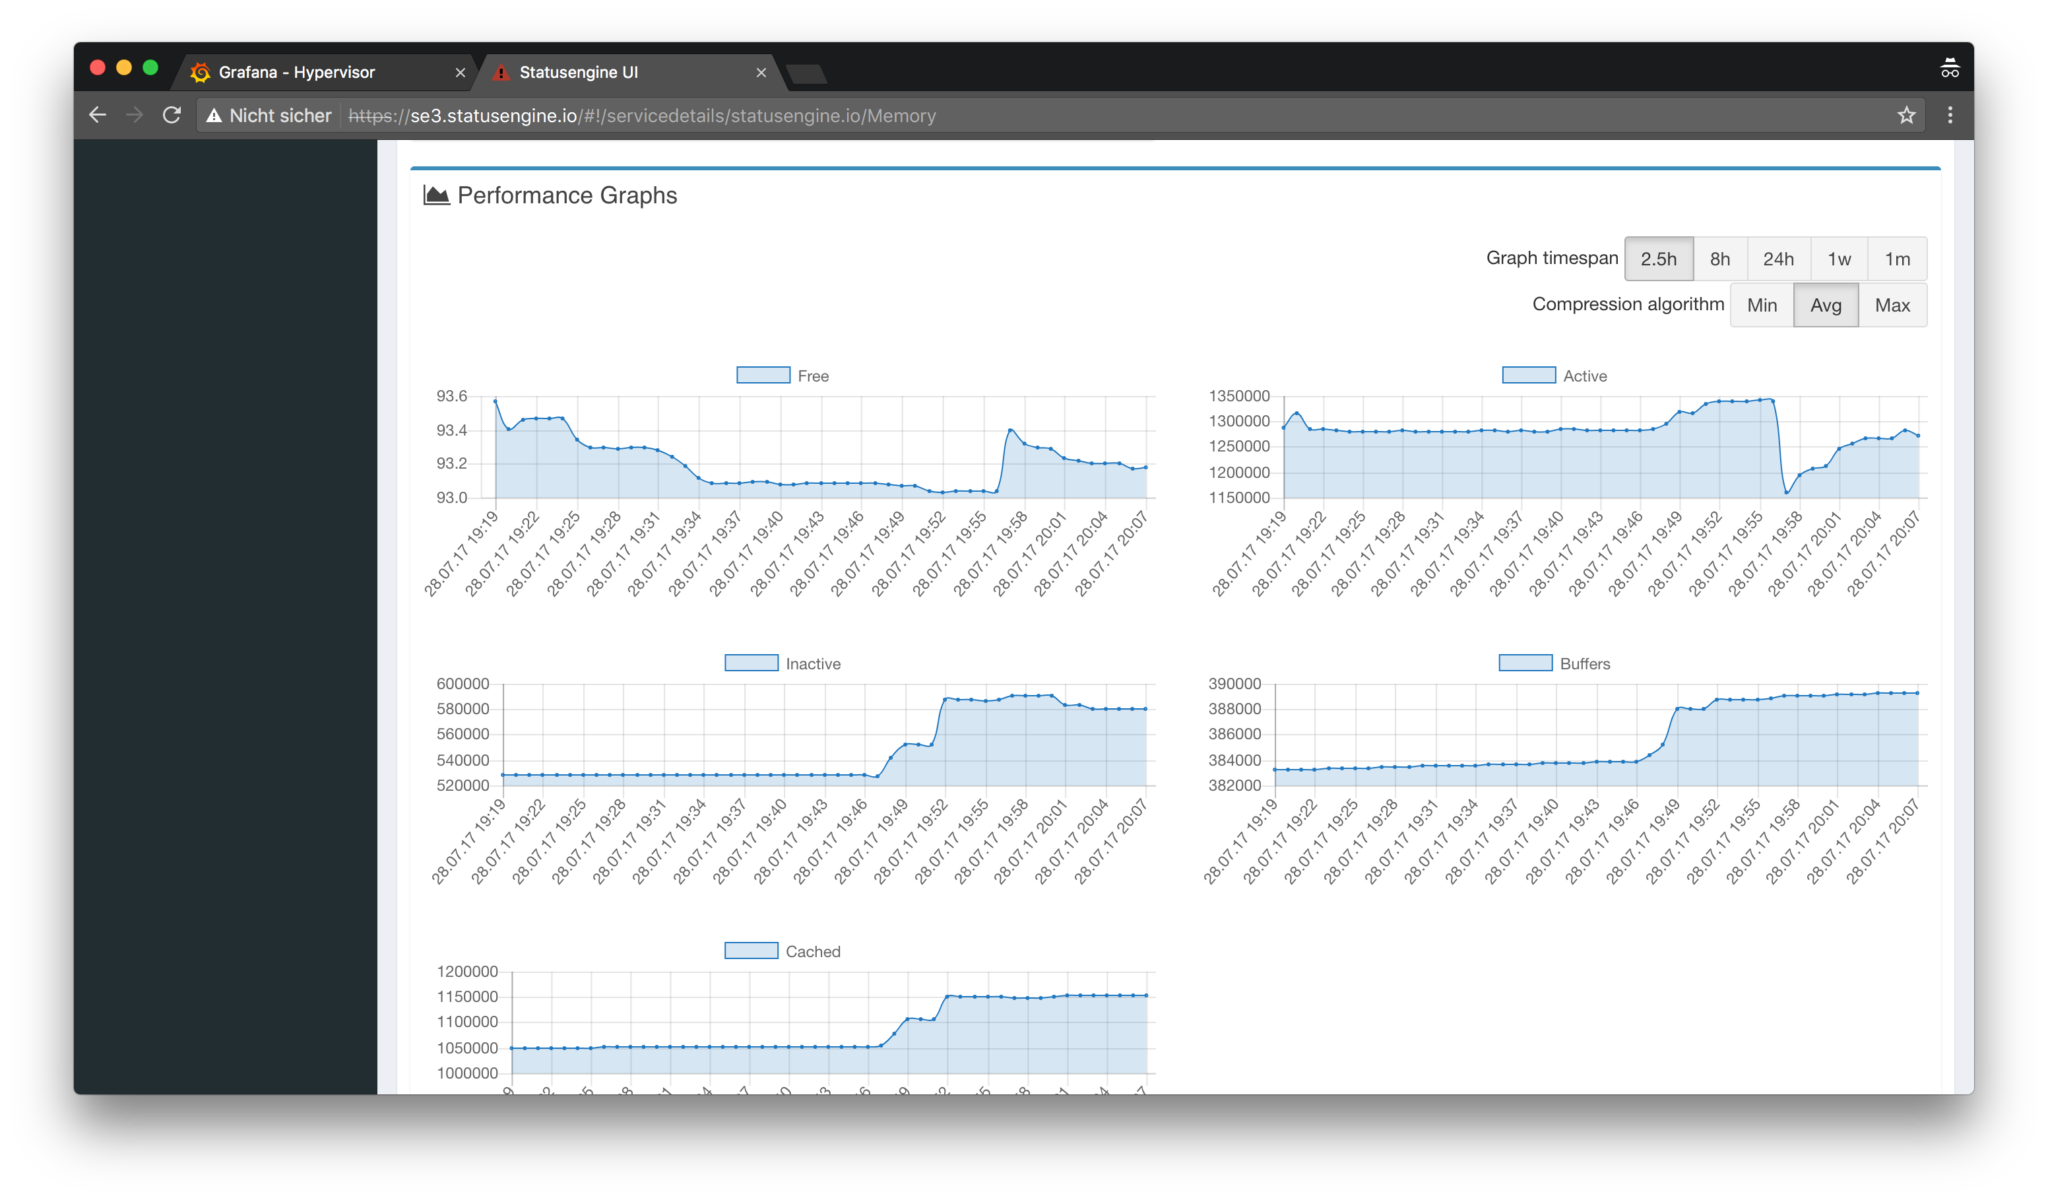The width and height of the screenshot is (2048, 1200).
Task: Toggle the Buffers dataset legend swatch
Action: 1525,663
